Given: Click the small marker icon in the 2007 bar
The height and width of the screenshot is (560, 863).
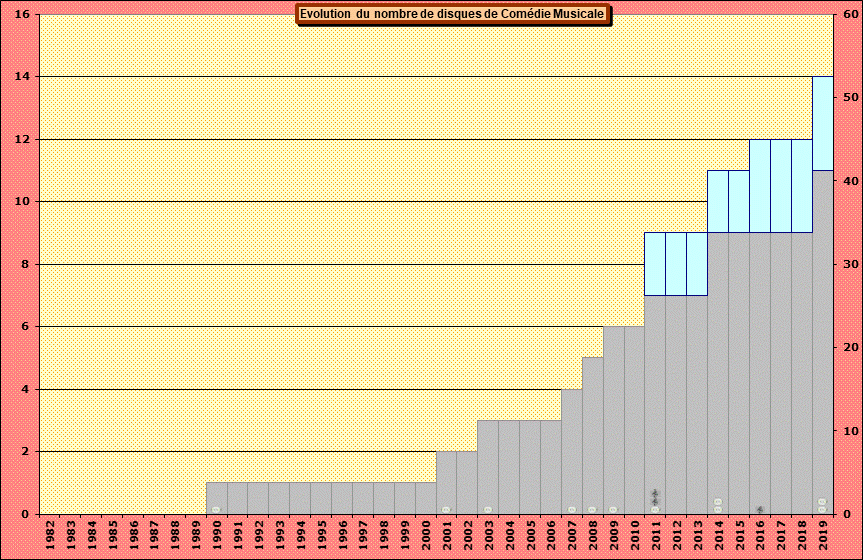Looking at the screenshot, I should [x=572, y=509].
